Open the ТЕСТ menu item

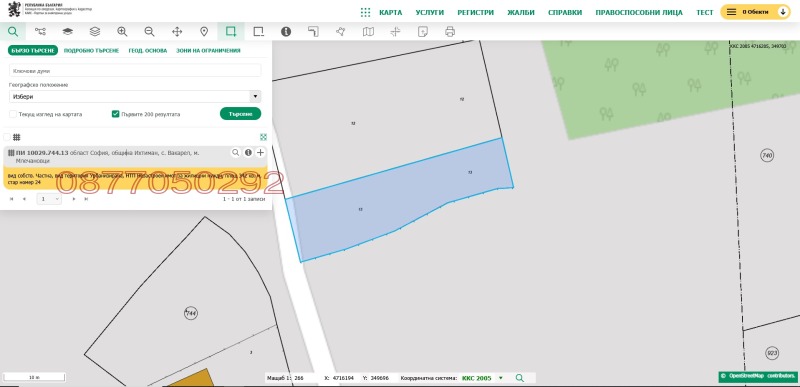705,12
